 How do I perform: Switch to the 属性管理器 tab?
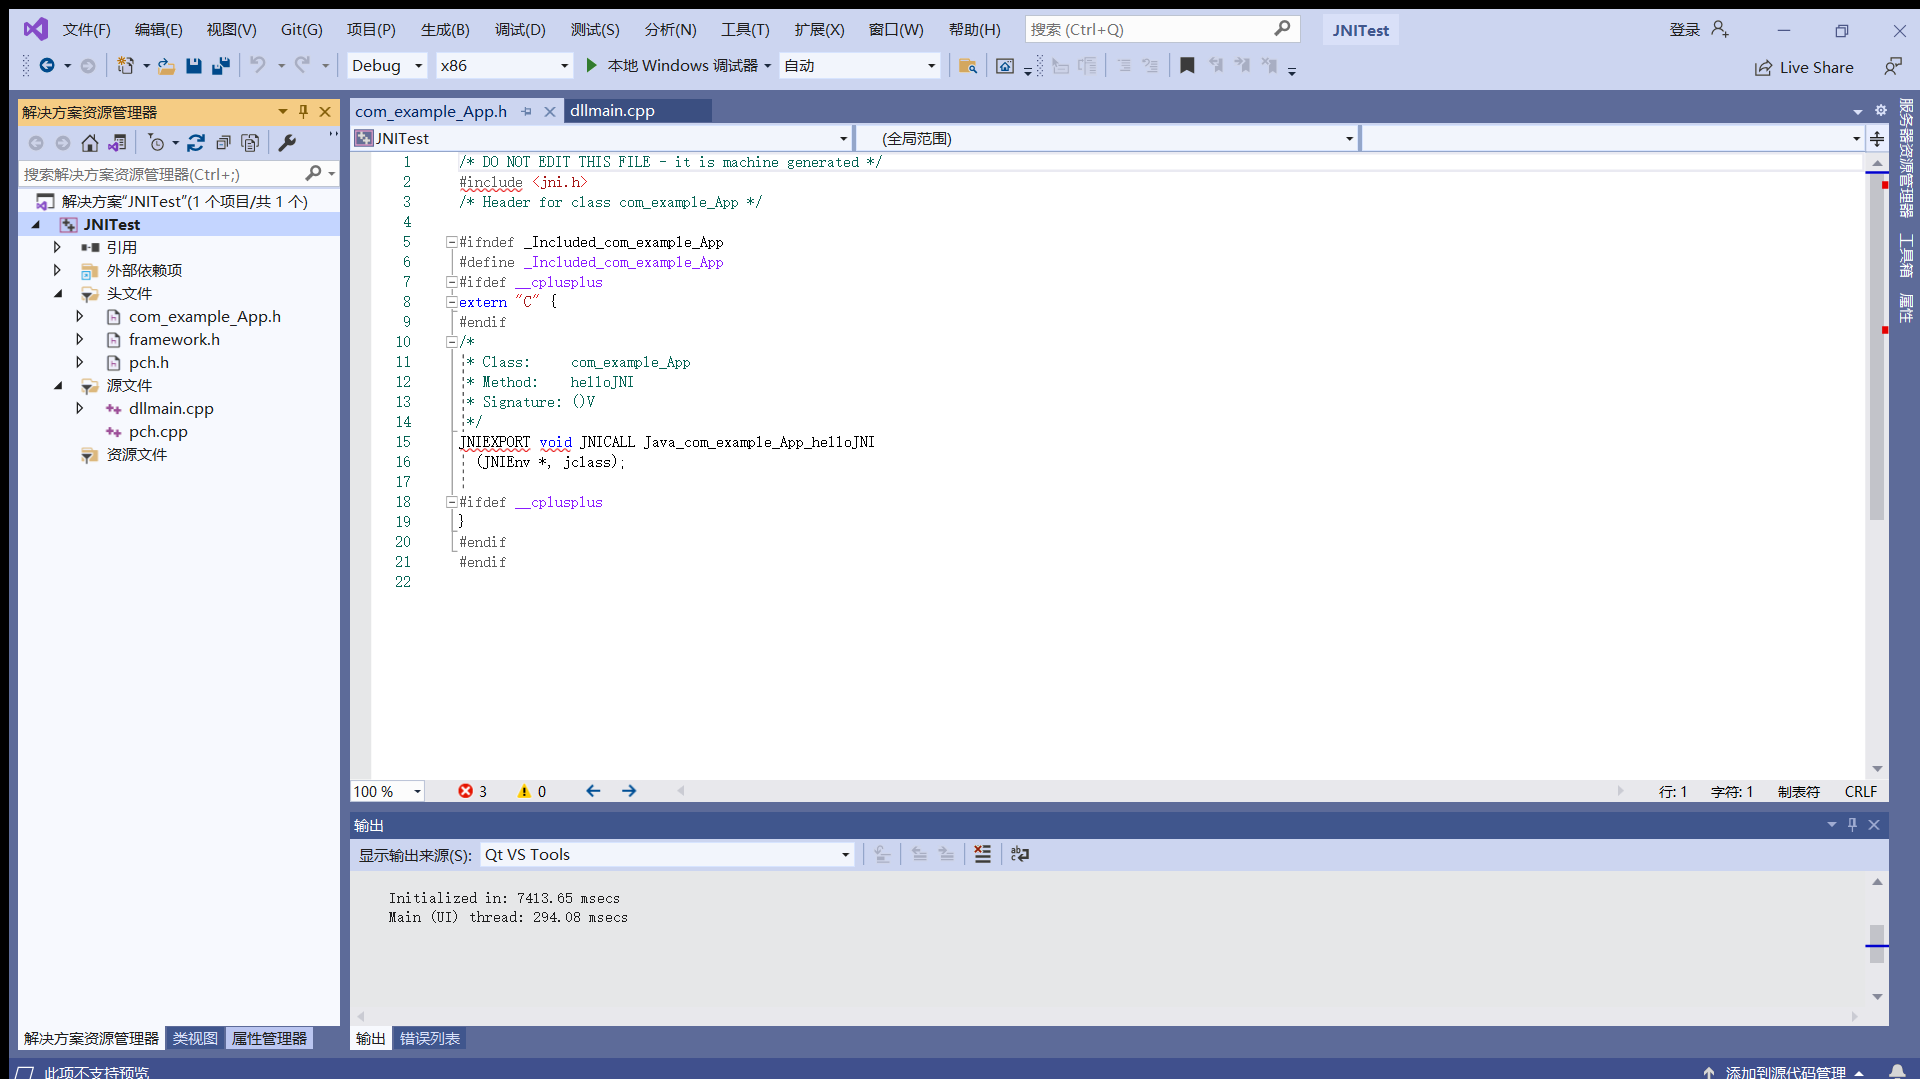[x=270, y=1038]
